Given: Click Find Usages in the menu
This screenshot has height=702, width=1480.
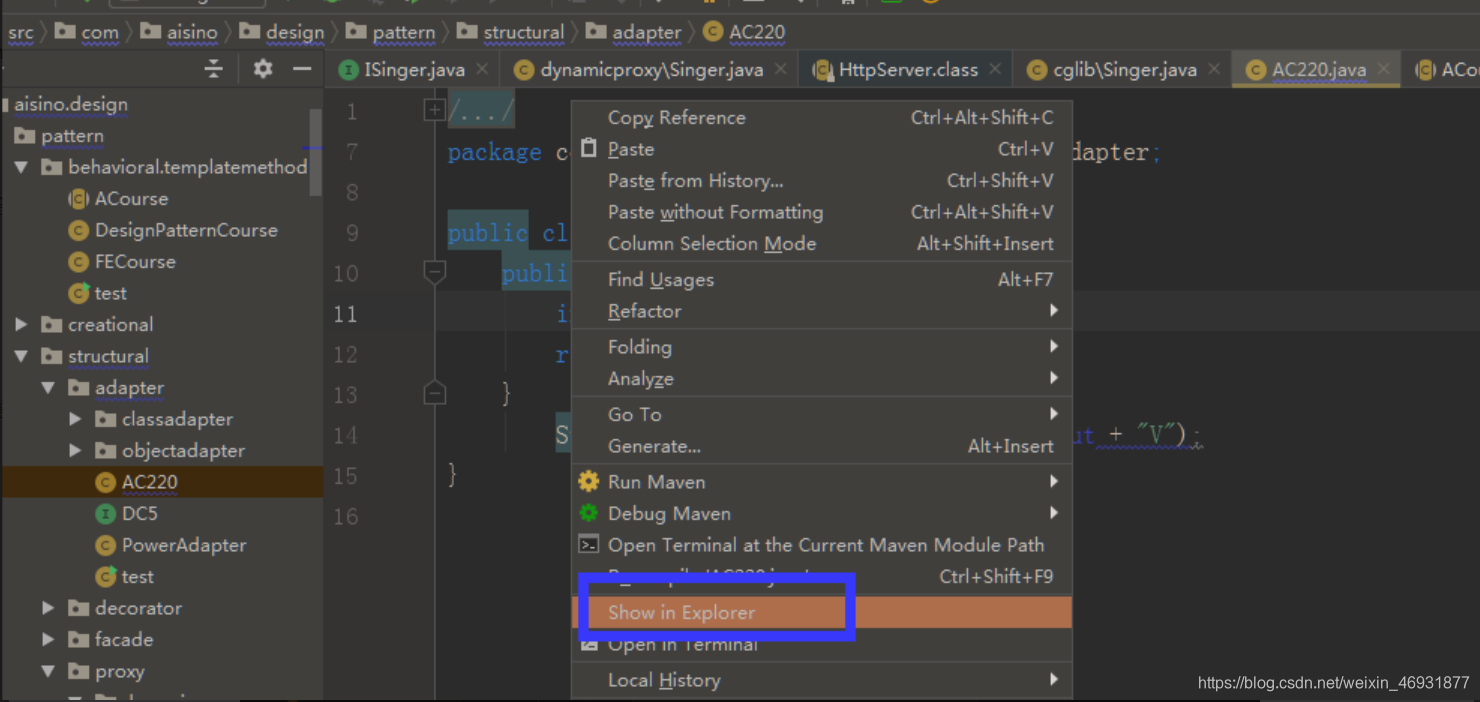Looking at the screenshot, I should (821, 280).
